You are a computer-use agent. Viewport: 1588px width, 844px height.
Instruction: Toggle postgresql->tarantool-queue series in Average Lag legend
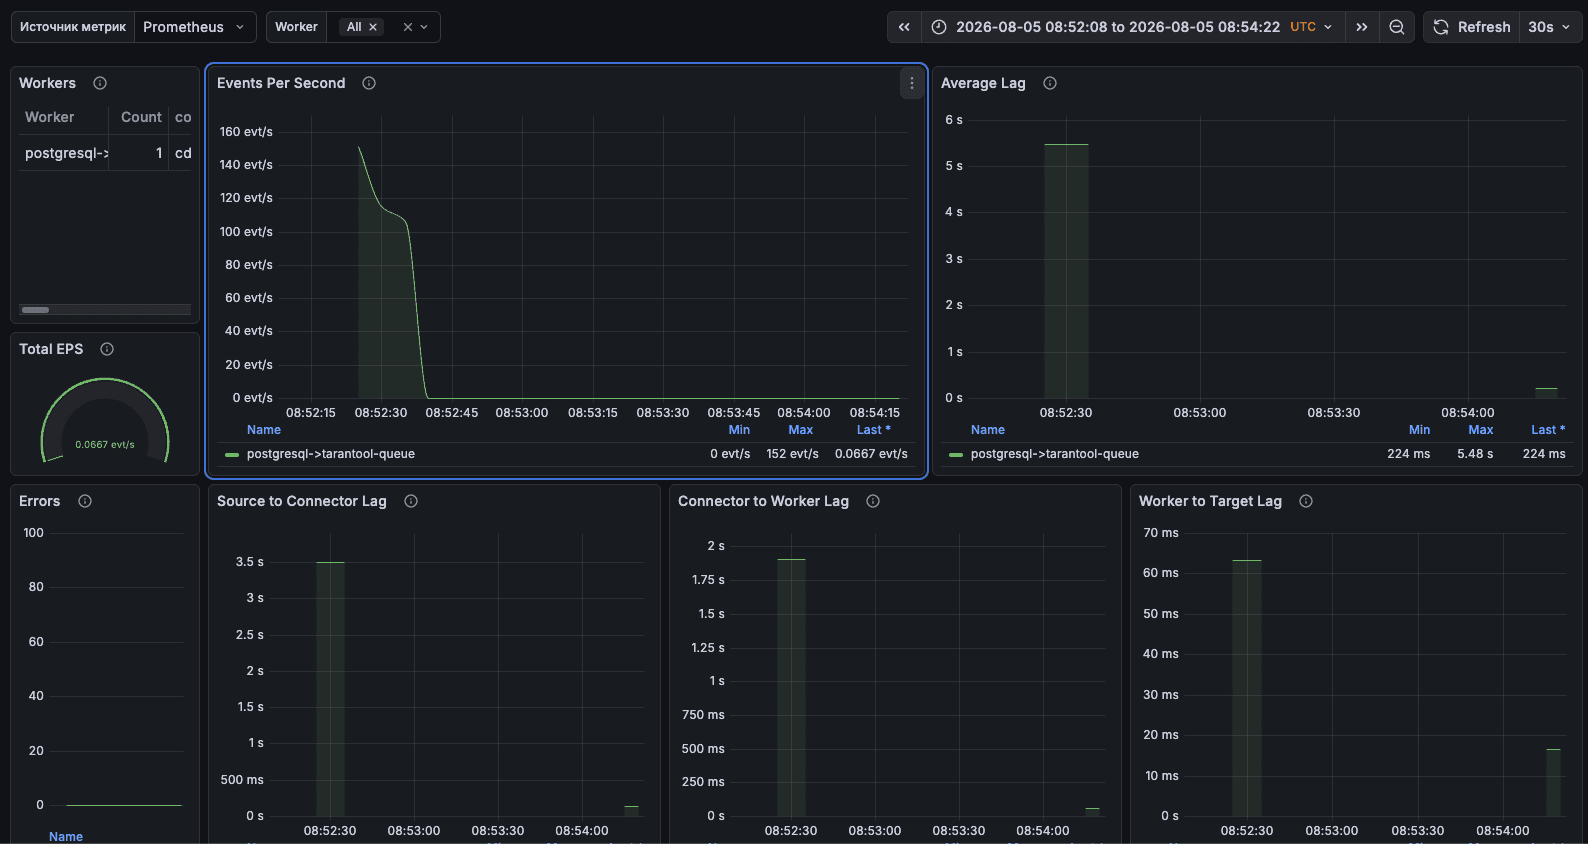[1055, 454]
